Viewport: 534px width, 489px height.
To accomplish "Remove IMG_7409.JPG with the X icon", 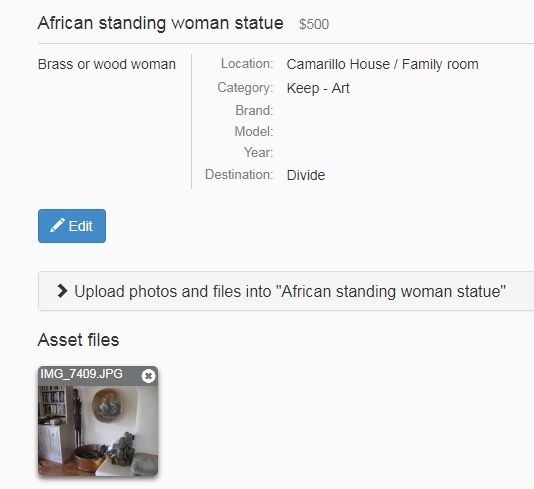I will pyautogui.click(x=148, y=376).
